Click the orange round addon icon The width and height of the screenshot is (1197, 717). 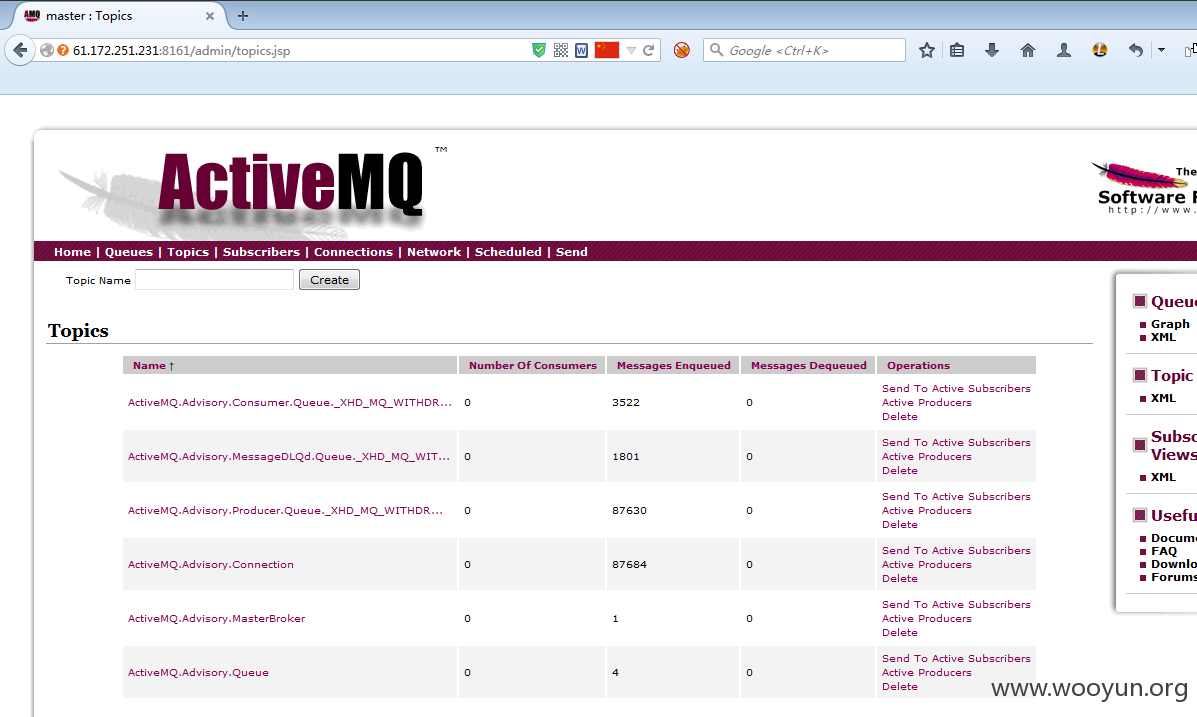click(x=1099, y=50)
